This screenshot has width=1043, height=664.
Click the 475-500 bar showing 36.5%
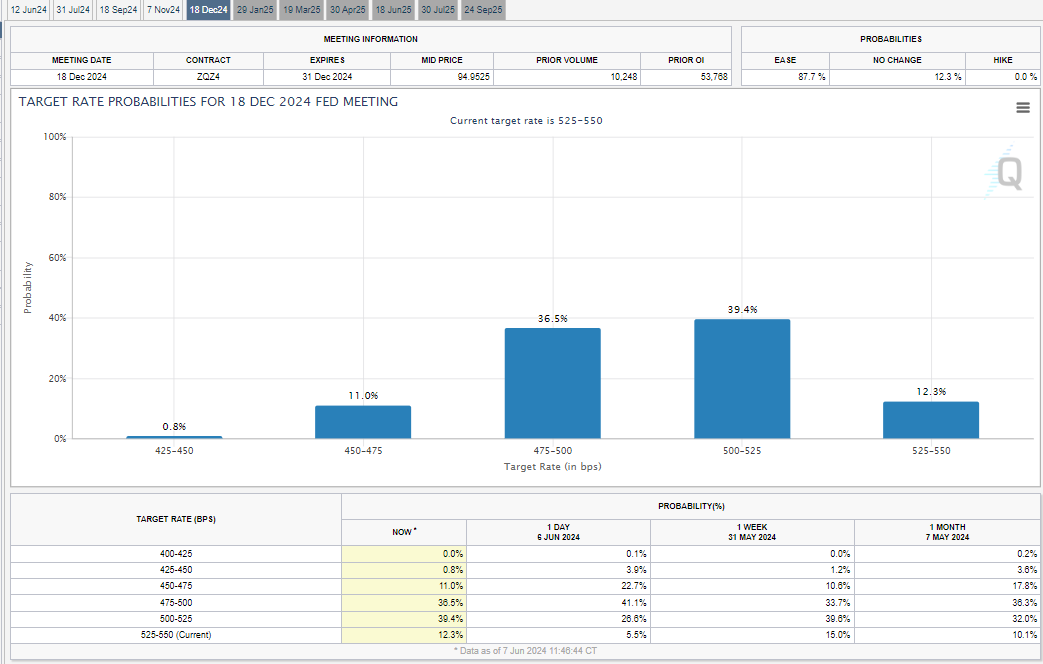pyautogui.click(x=553, y=383)
